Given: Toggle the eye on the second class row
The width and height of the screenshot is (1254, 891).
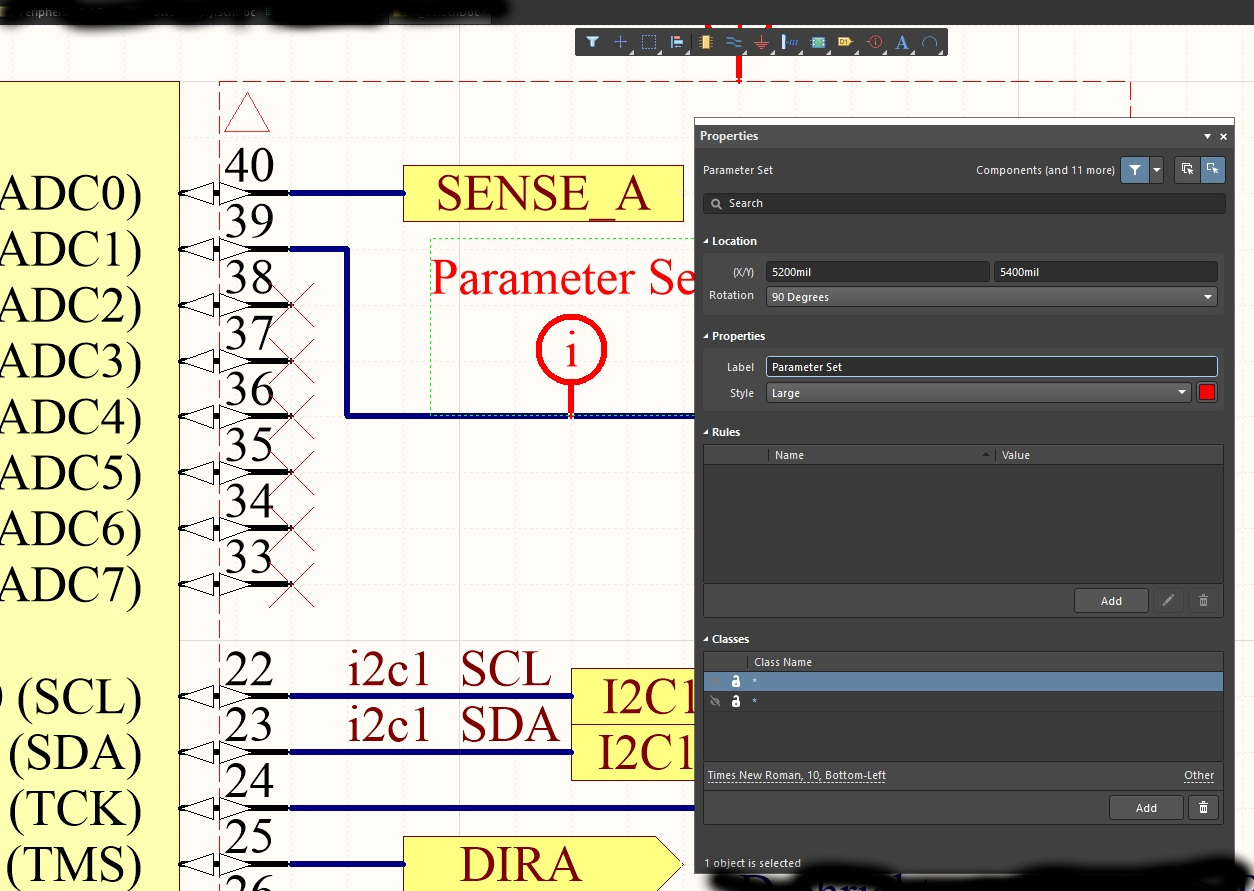Looking at the screenshot, I should 714,702.
